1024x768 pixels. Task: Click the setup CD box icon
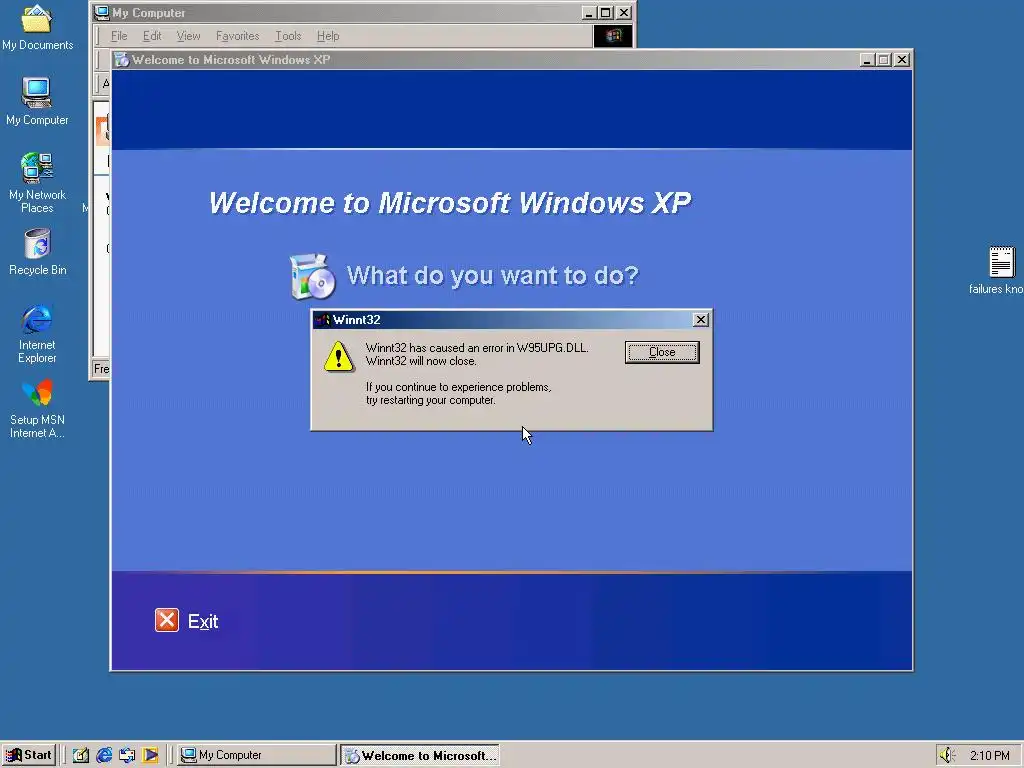click(312, 277)
